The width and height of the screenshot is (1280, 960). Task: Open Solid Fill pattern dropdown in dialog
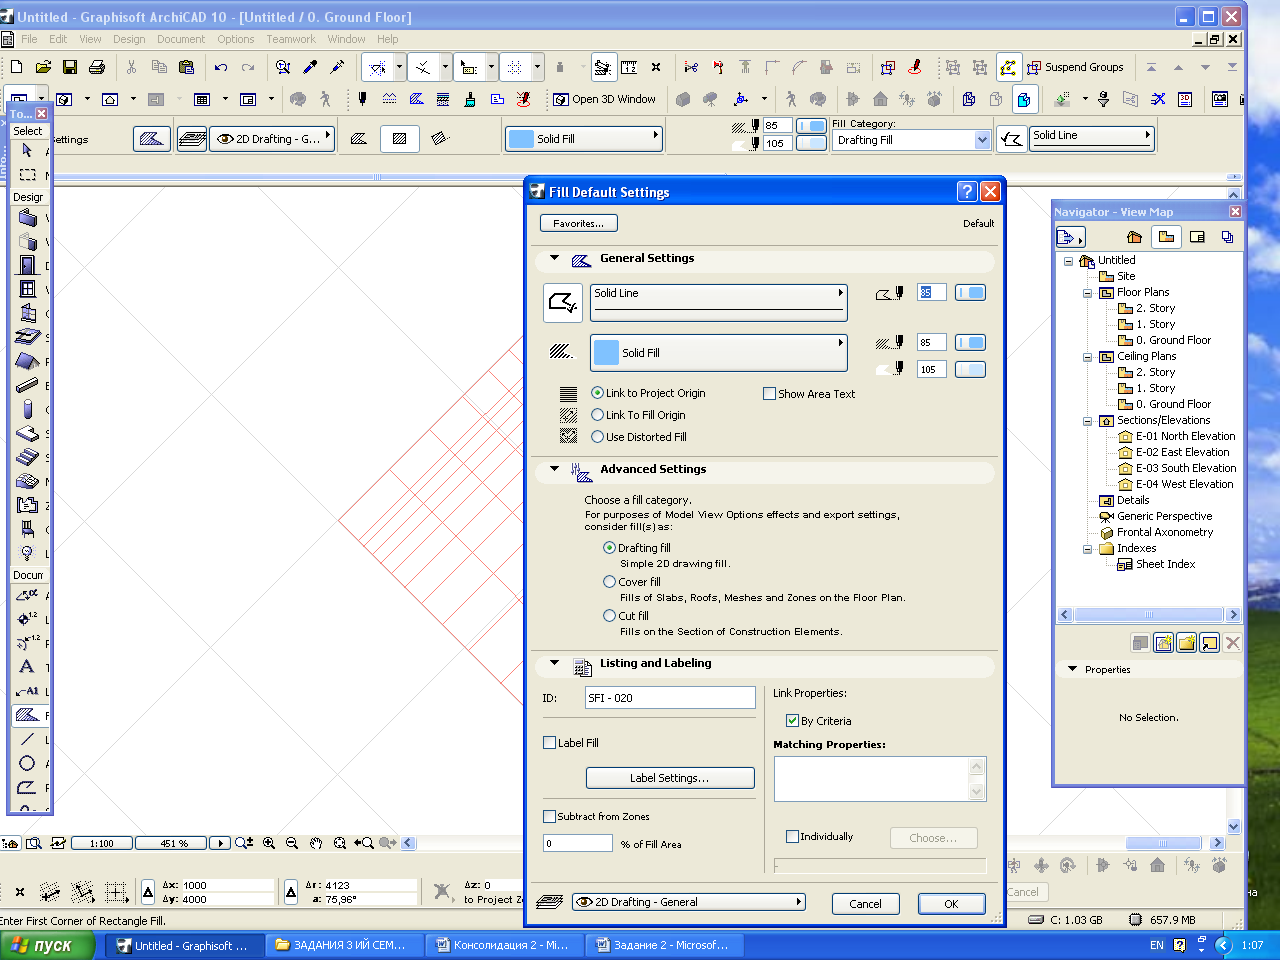(x=719, y=352)
